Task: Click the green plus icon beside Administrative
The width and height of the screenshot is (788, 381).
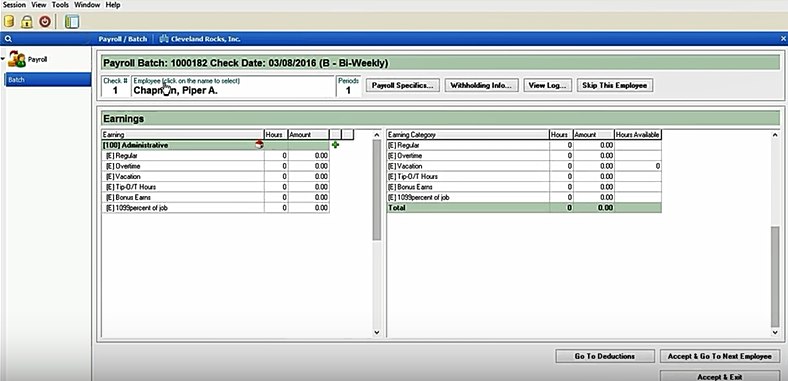Action: tap(336, 145)
